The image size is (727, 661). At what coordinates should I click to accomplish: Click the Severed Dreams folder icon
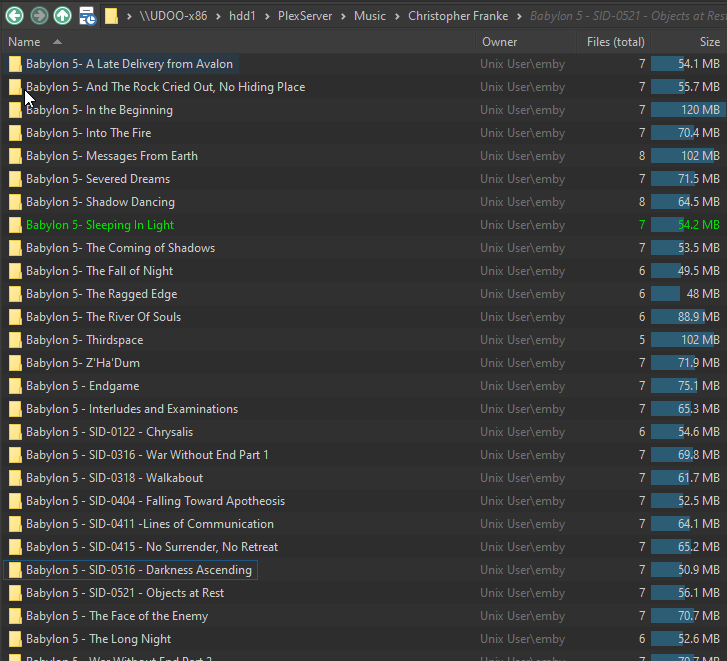(15, 179)
